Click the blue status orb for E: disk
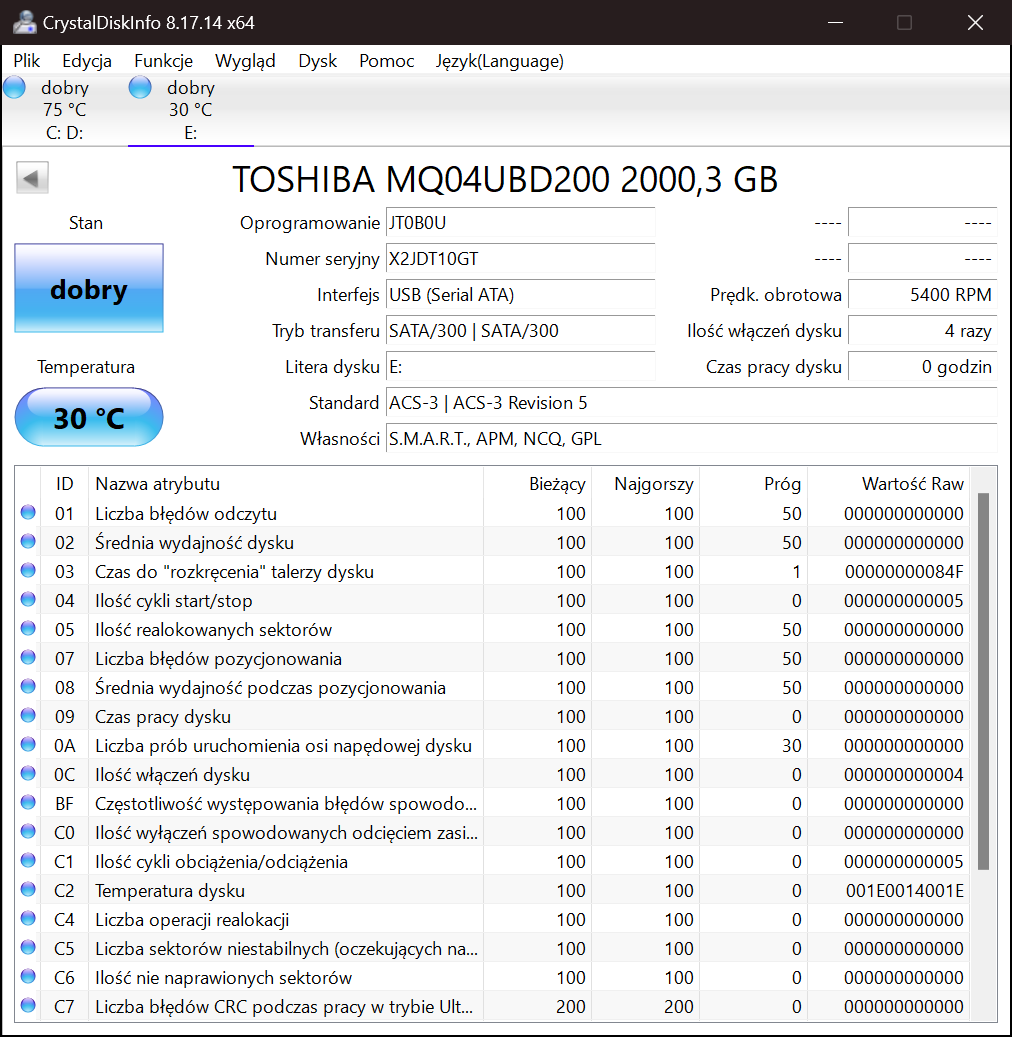Viewport: 1012px width, 1037px height. tap(140, 87)
